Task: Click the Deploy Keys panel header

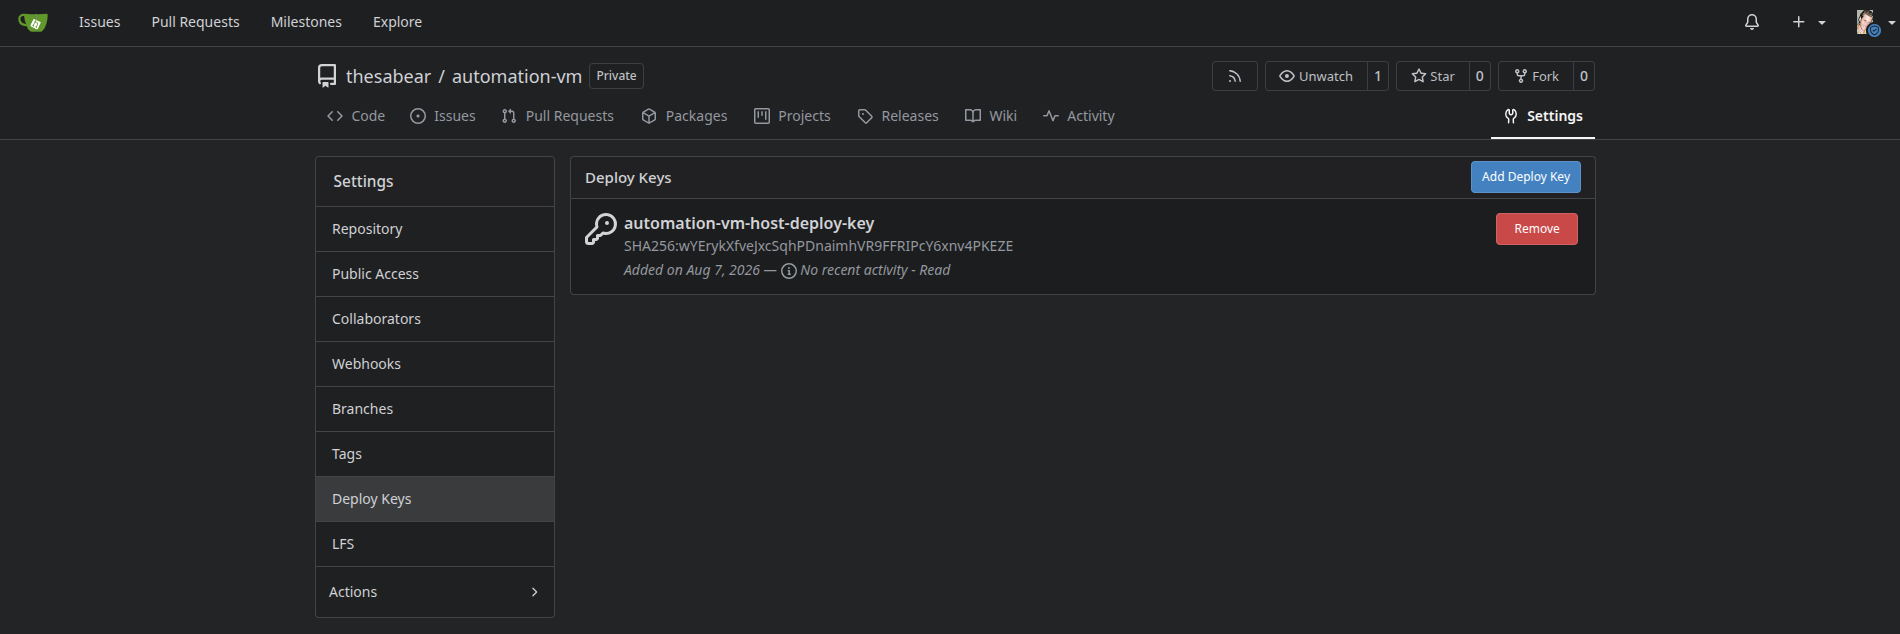Action: [628, 178]
